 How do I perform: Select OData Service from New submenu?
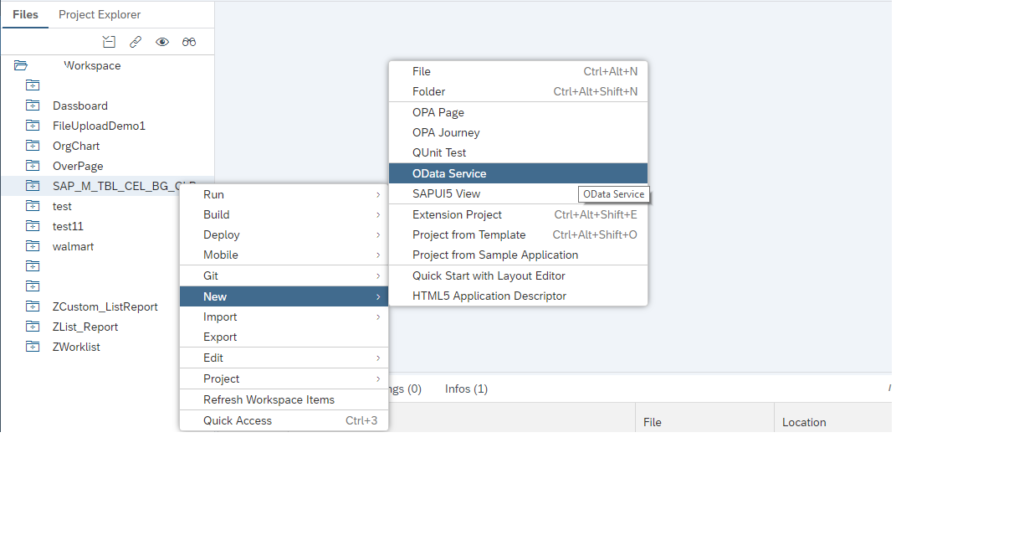pos(449,174)
